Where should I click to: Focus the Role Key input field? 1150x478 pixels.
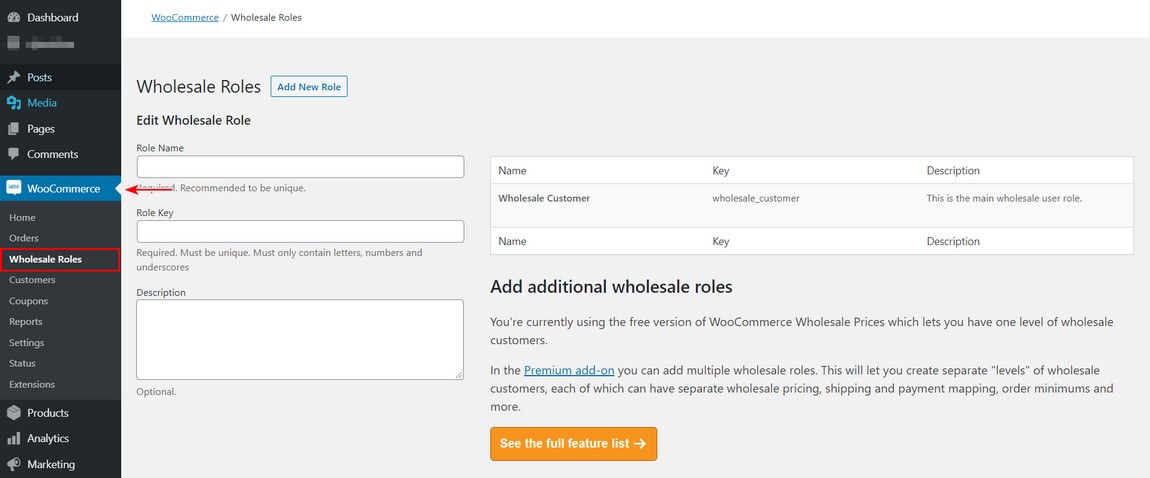pos(300,232)
